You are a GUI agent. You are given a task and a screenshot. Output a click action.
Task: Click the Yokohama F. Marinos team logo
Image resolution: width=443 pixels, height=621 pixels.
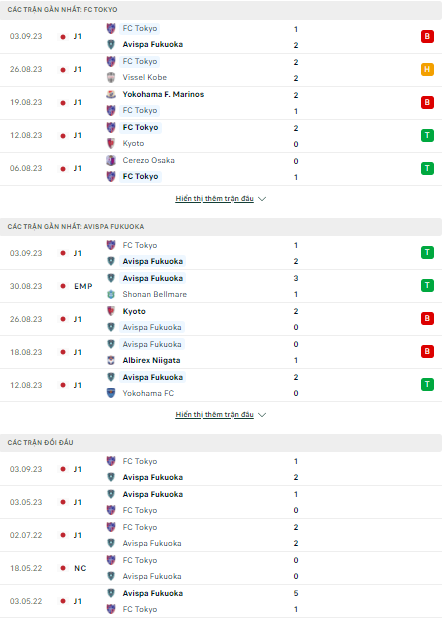coord(111,94)
